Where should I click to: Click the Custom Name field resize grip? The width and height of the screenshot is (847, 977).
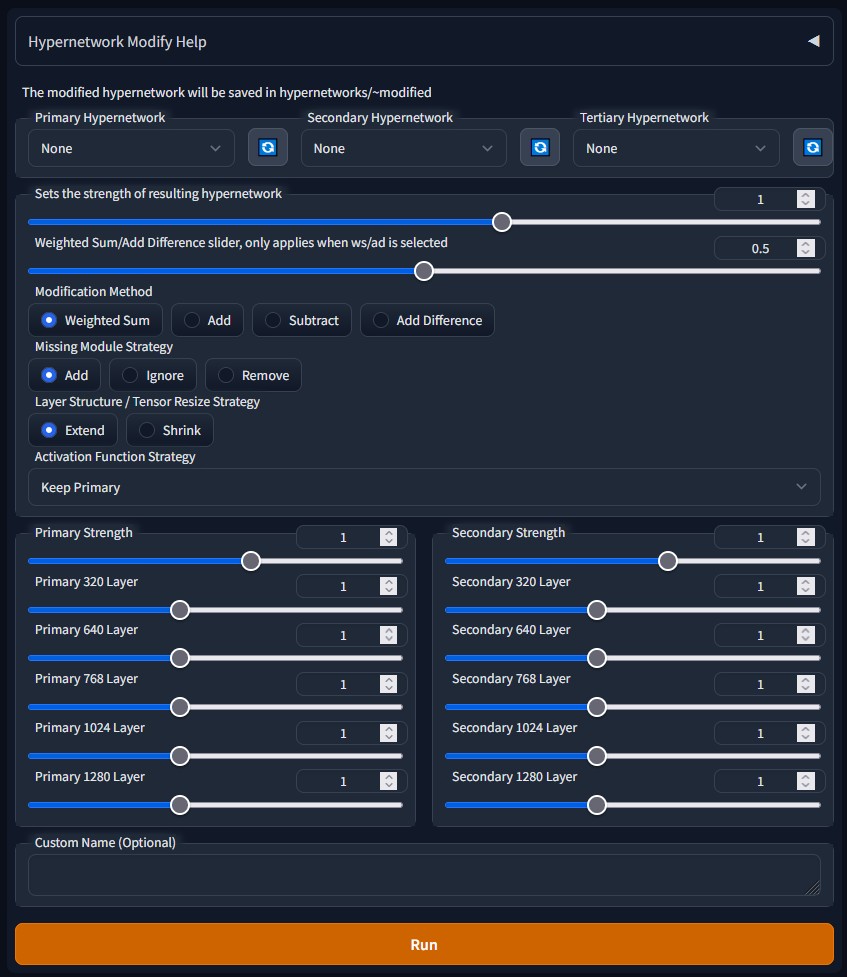813,888
